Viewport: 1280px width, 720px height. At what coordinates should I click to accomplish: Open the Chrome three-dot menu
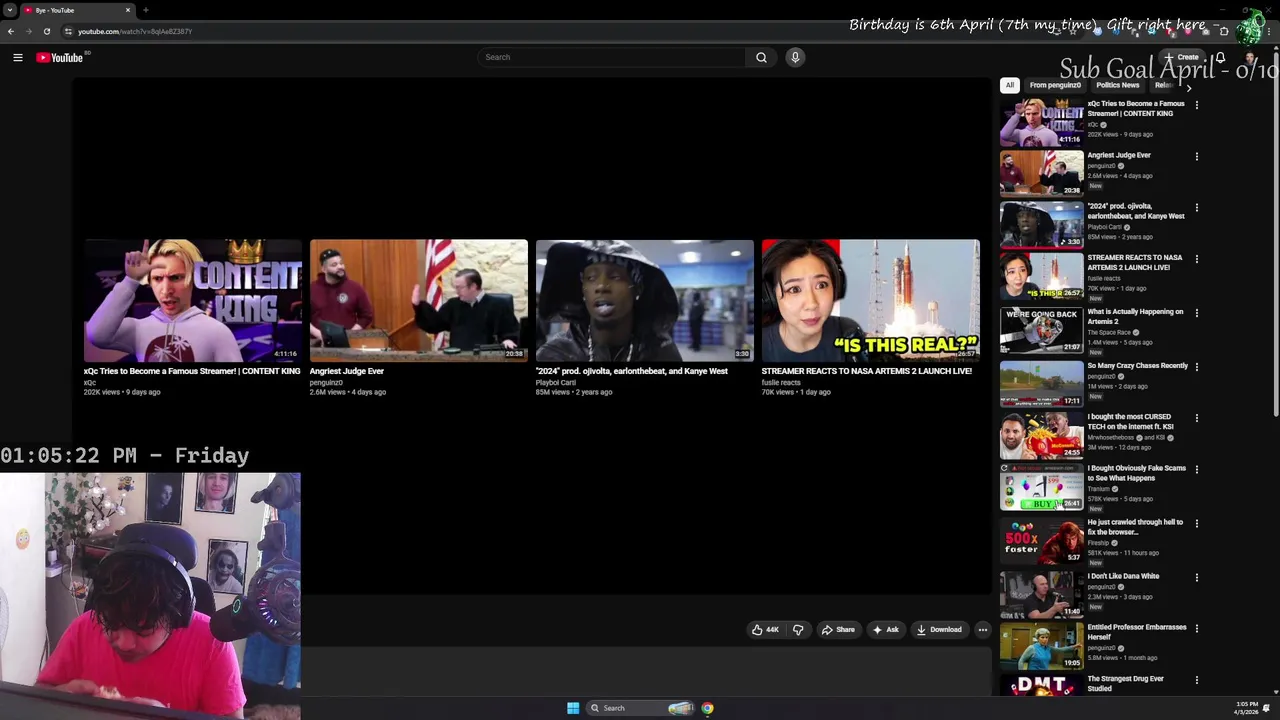pos(1271,31)
